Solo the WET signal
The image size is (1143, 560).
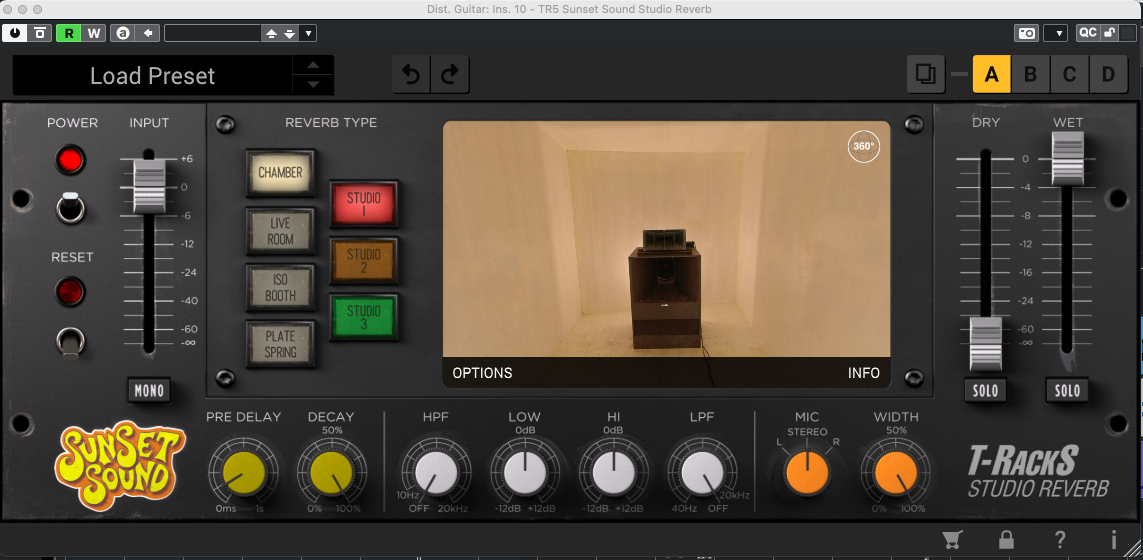tap(1068, 390)
